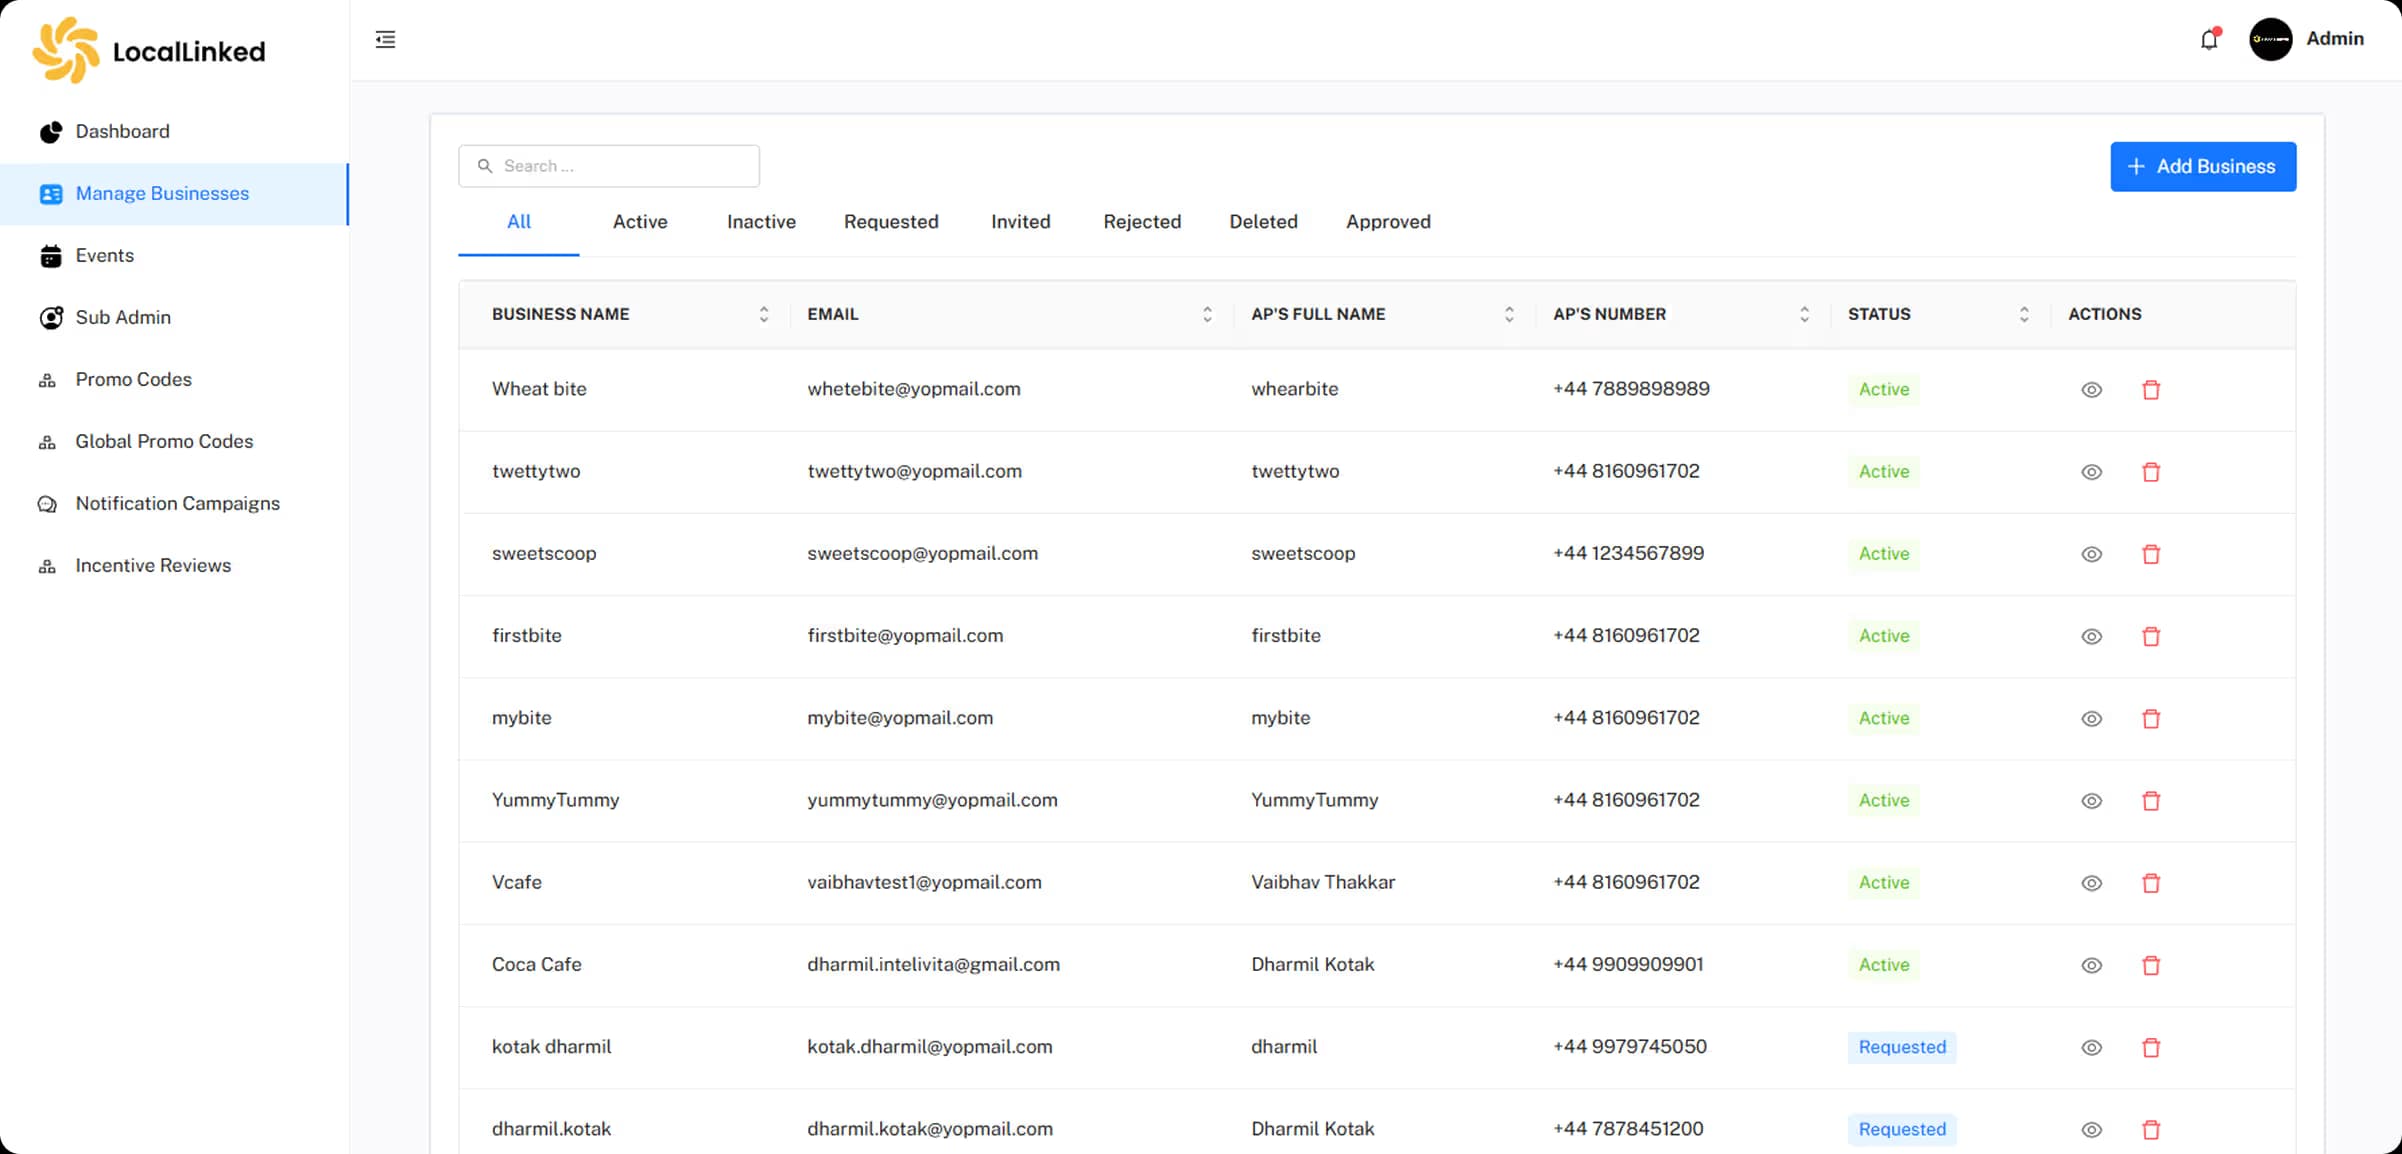This screenshot has width=2402, height=1154.
Task: View kotak dharmil details via eye icon
Action: point(2091,1047)
